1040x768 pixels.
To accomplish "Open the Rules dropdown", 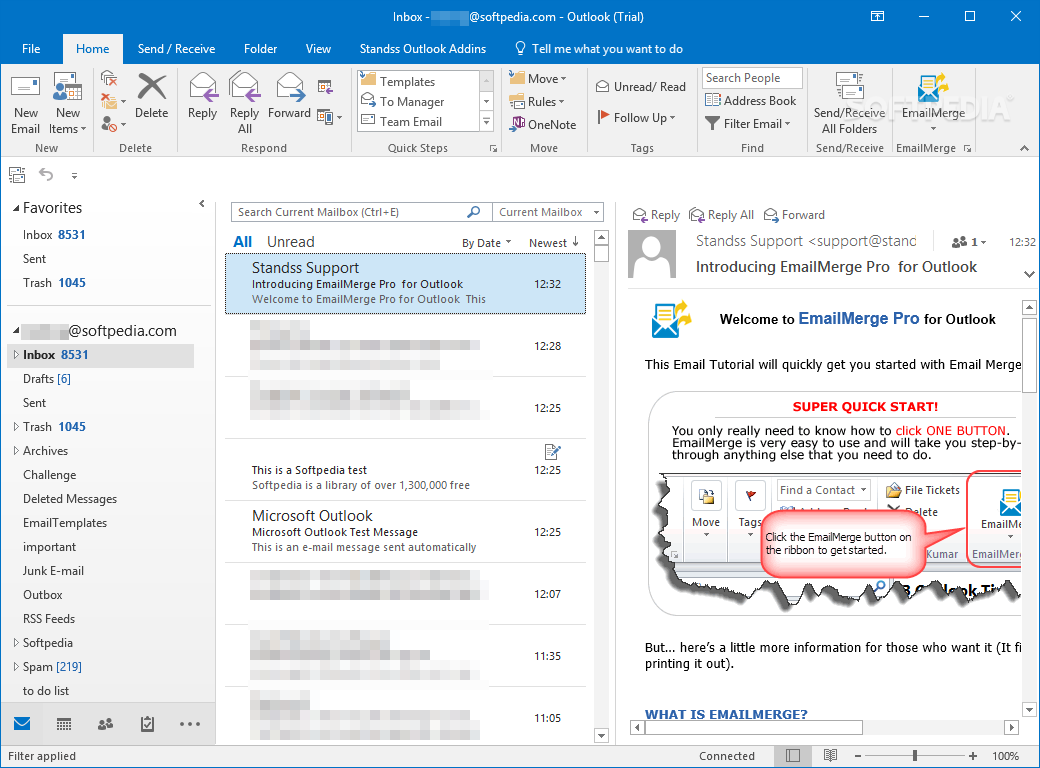I will (537, 101).
